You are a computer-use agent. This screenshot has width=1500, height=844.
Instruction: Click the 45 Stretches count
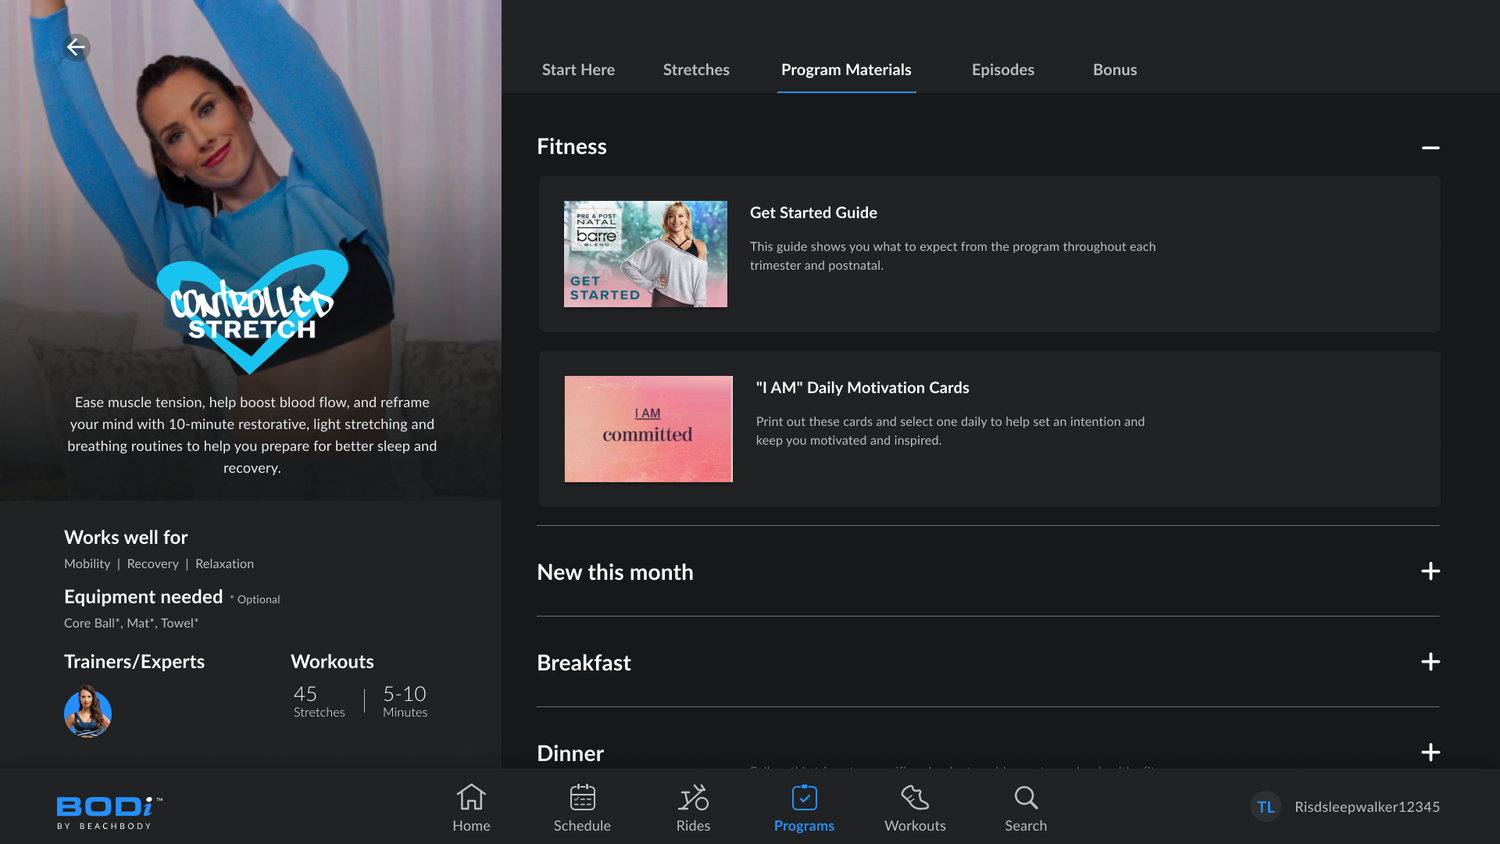click(319, 701)
